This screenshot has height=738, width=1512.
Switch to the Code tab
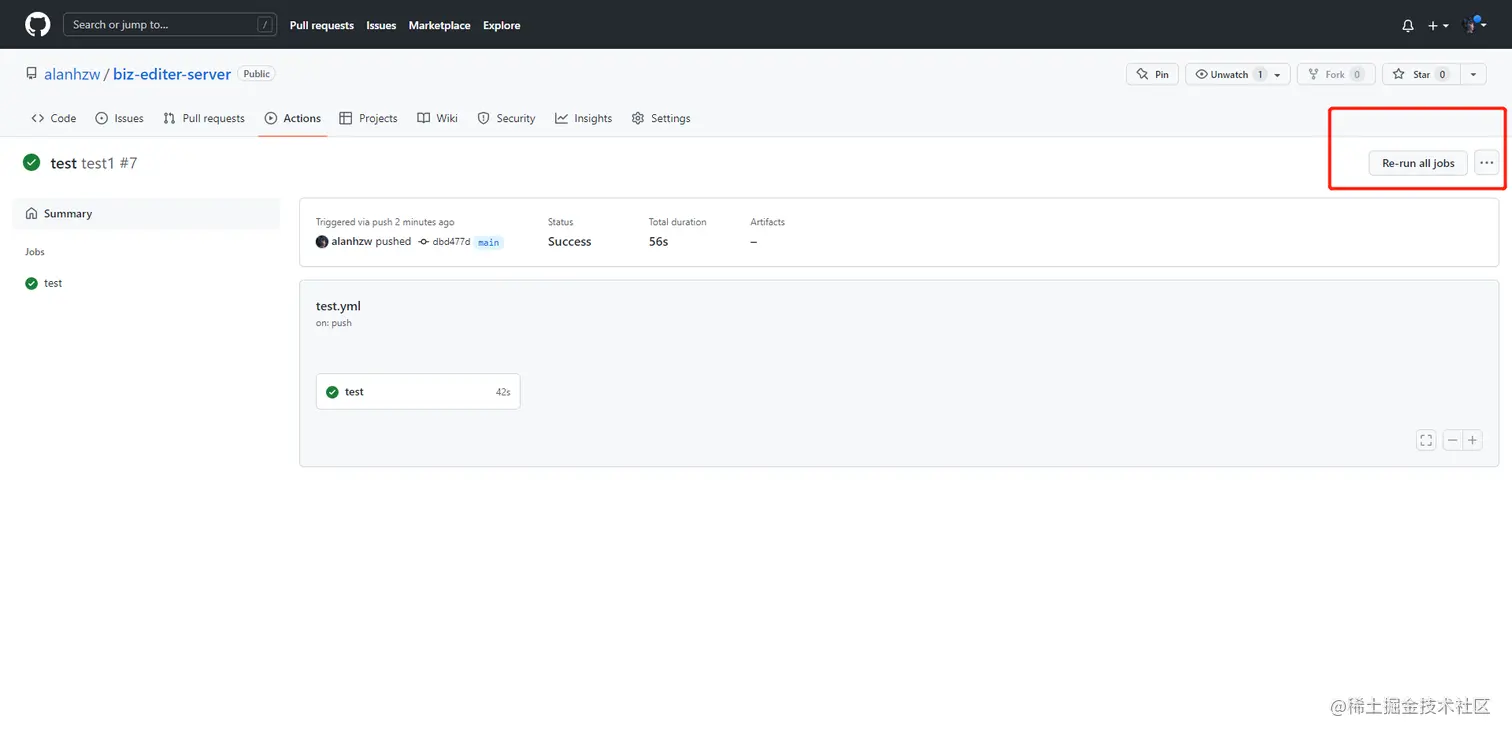pyautogui.click(x=54, y=118)
